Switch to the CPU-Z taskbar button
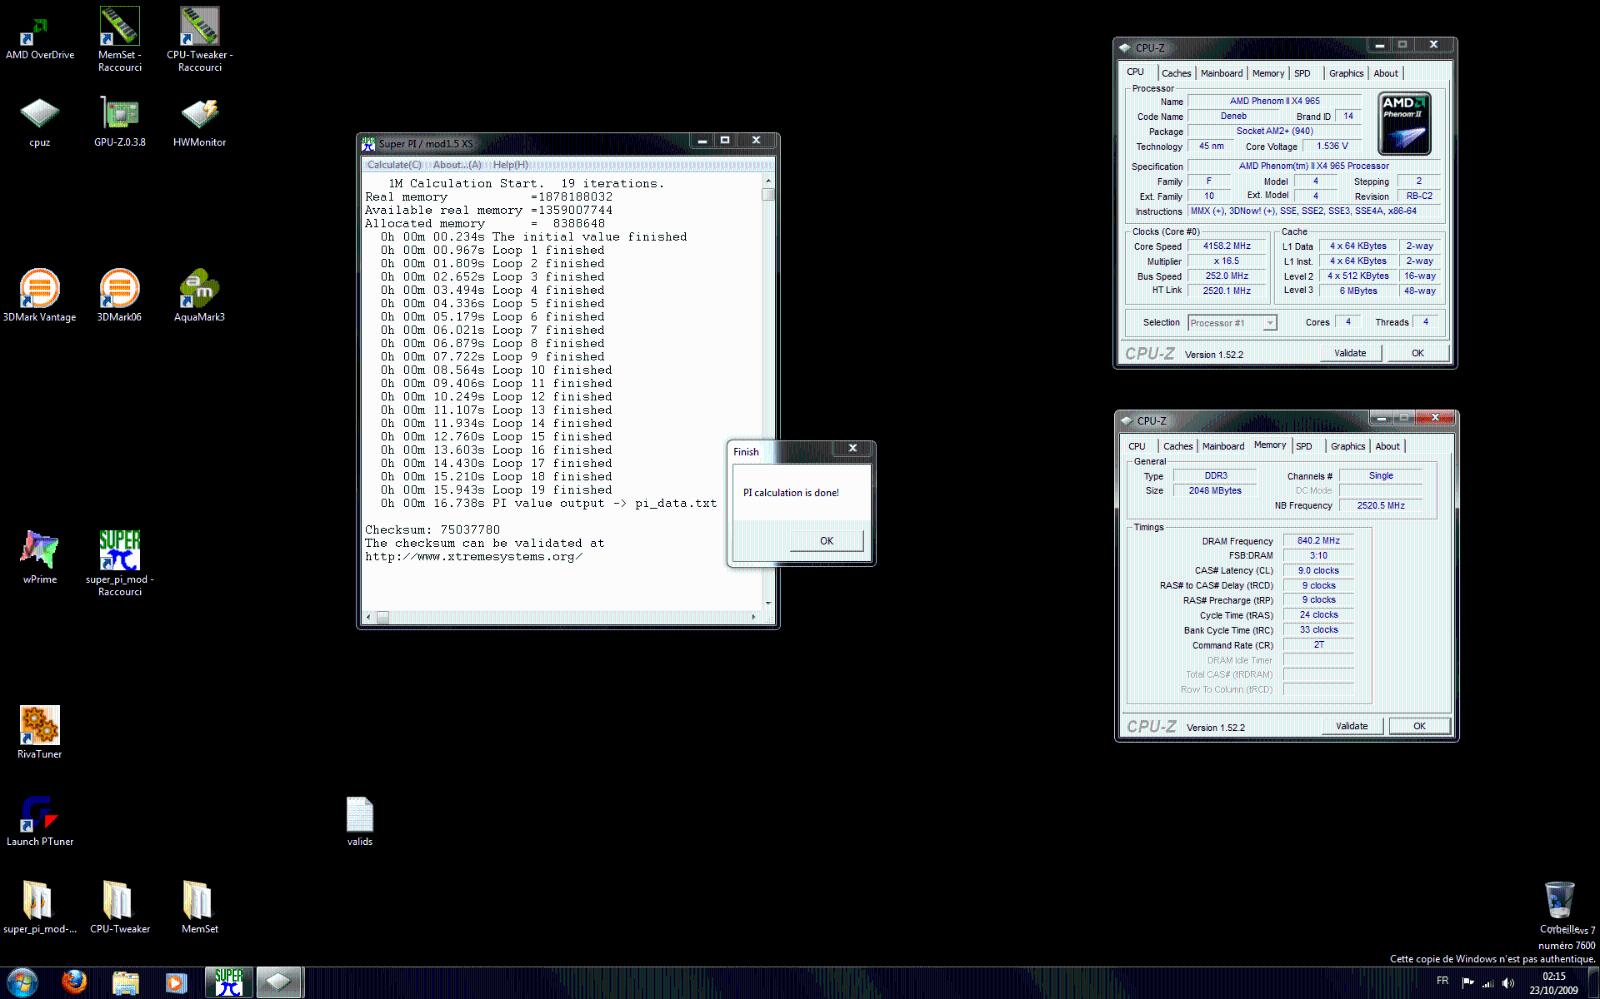The height and width of the screenshot is (999, 1600). click(x=279, y=982)
